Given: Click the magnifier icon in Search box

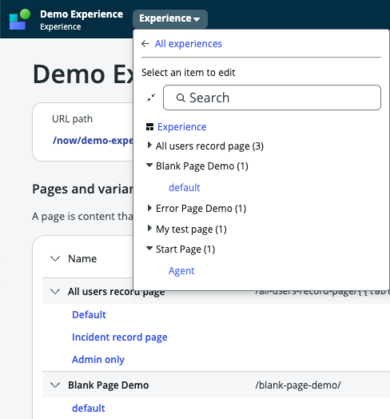Looking at the screenshot, I should pyautogui.click(x=180, y=98).
